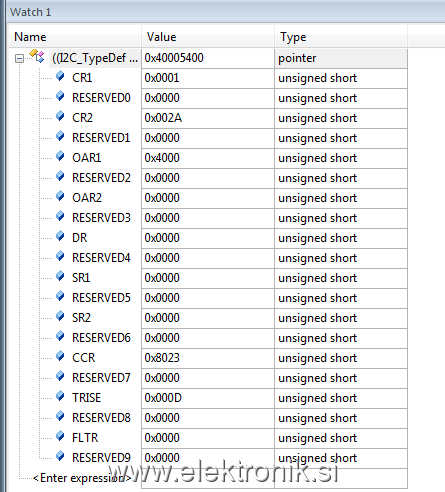
Task: Click the 'unsigned short' type of CCR
Action: pos(318,358)
